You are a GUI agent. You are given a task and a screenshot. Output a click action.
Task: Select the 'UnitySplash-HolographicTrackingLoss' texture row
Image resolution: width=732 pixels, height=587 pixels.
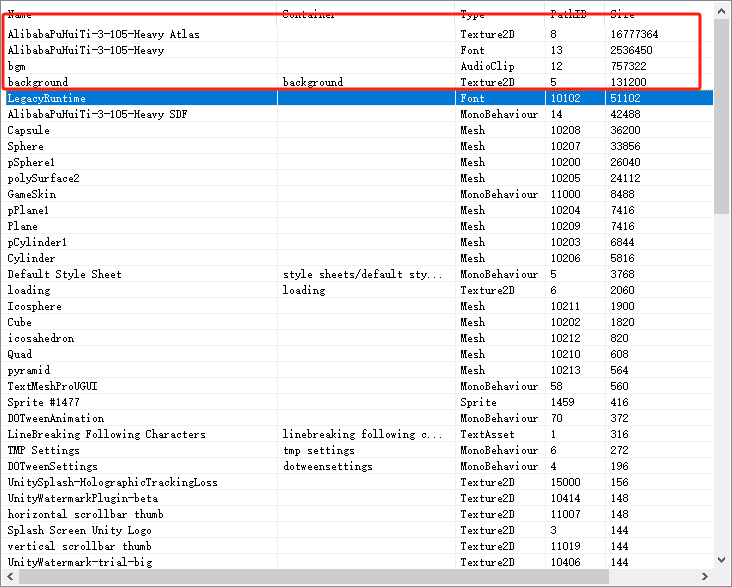(x=358, y=482)
